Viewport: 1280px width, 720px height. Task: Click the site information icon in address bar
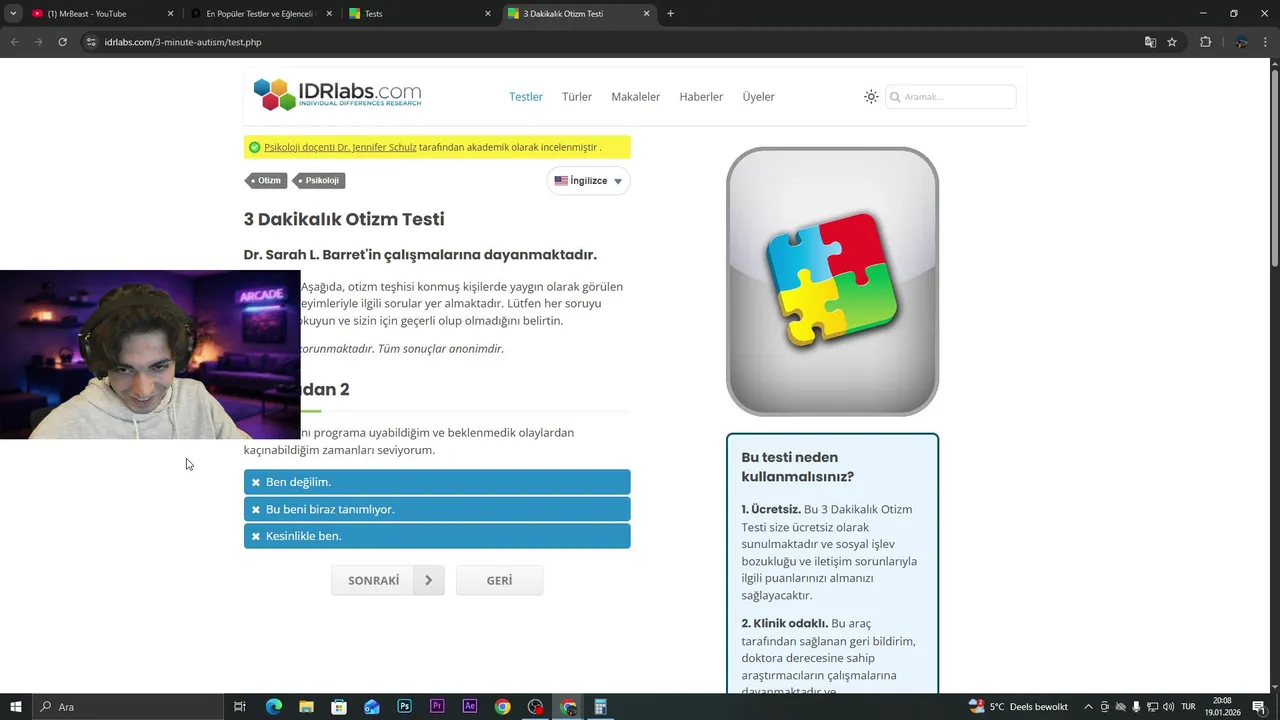point(91,42)
